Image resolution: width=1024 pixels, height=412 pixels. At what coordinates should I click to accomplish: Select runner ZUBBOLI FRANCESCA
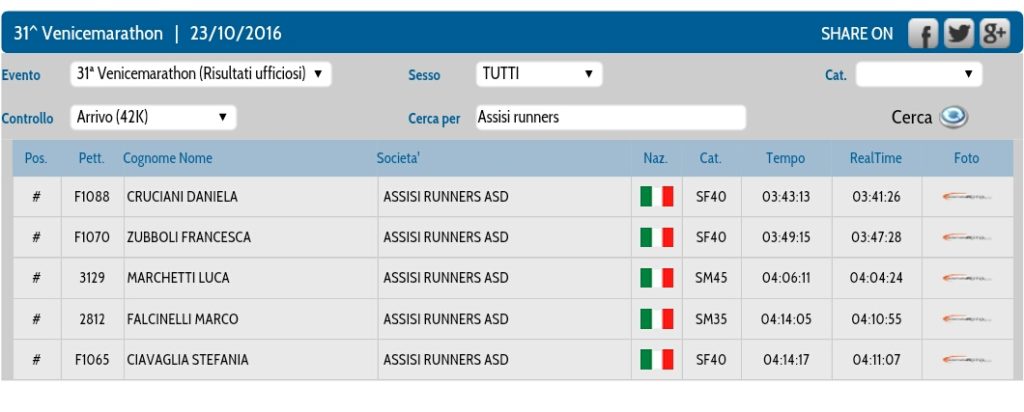click(189, 237)
